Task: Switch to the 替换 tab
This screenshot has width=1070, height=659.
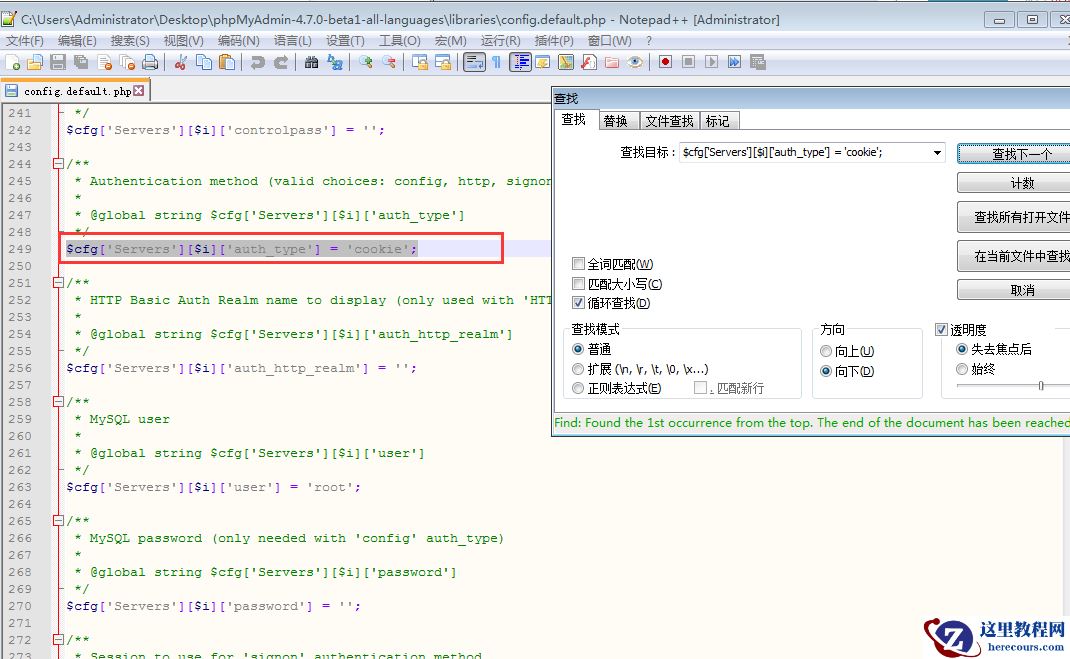Action: coord(615,121)
